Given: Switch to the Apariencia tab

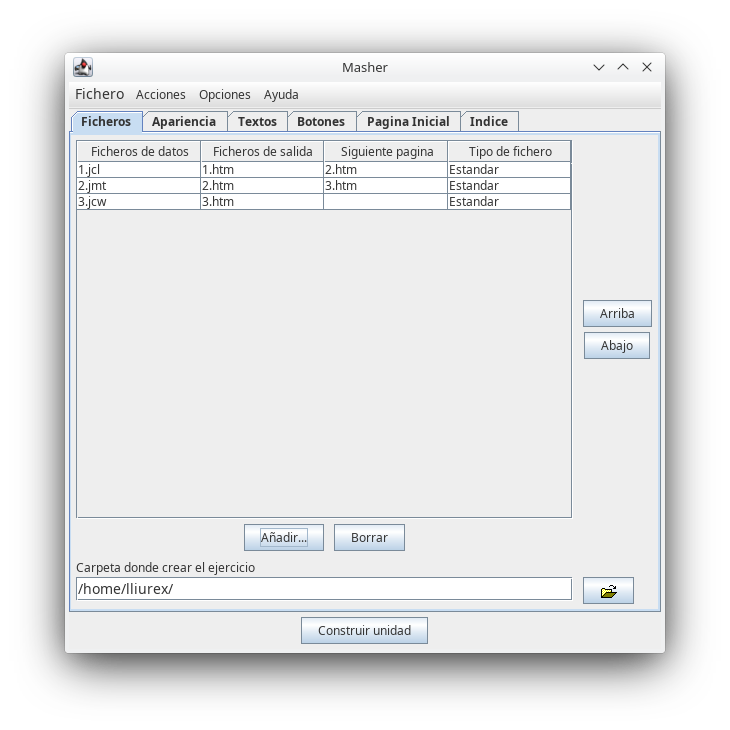Looking at the screenshot, I should [x=184, y=121].
